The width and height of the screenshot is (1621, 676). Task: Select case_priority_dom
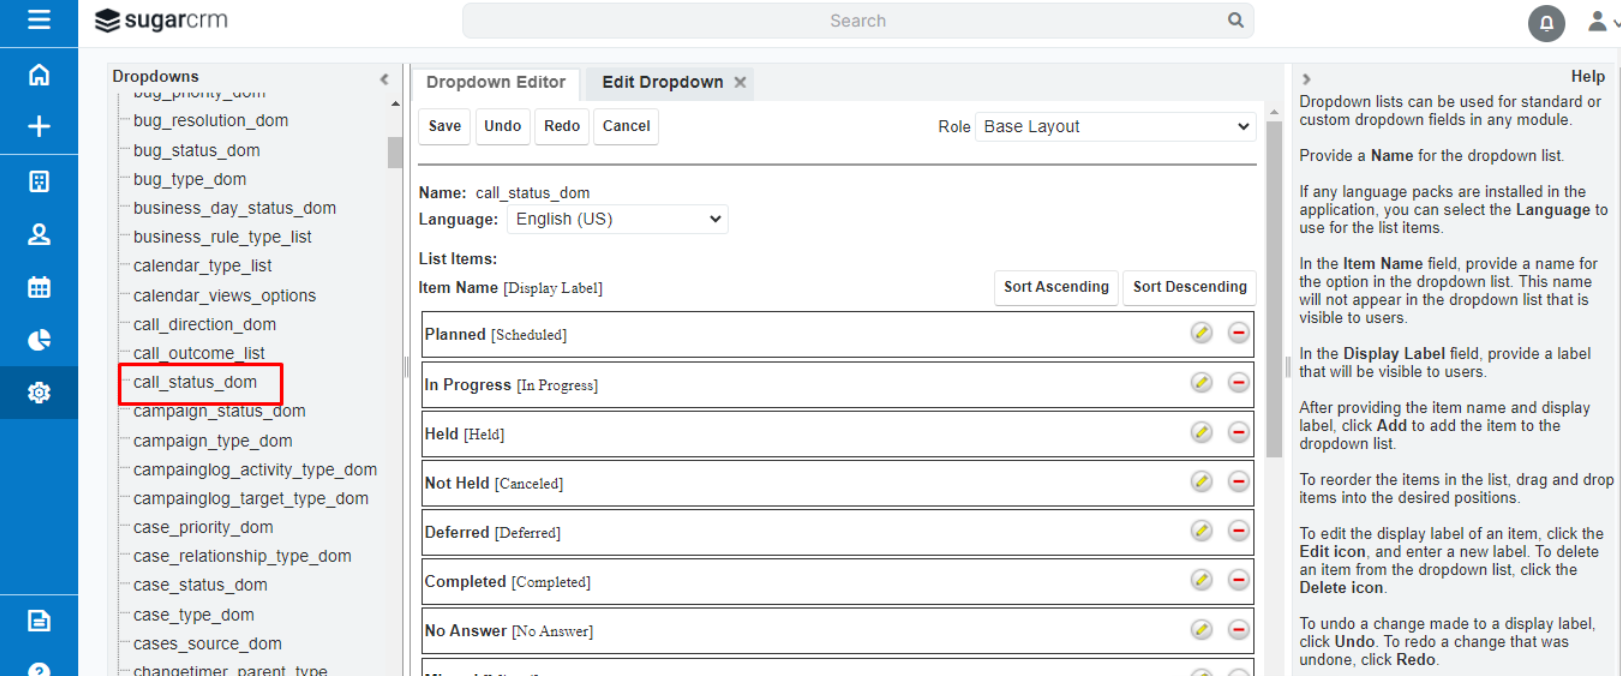click(x=203, y=527)
